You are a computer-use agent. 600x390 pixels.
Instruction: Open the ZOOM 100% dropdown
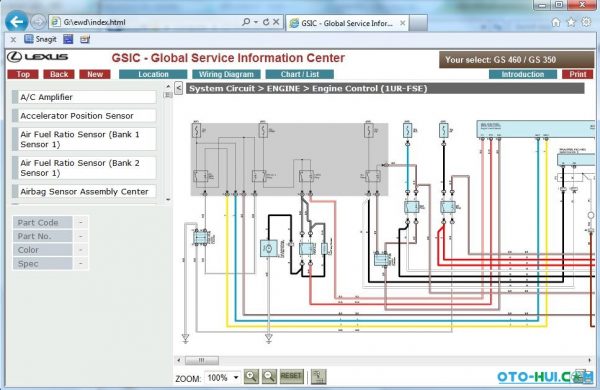[x=223, y=378]
